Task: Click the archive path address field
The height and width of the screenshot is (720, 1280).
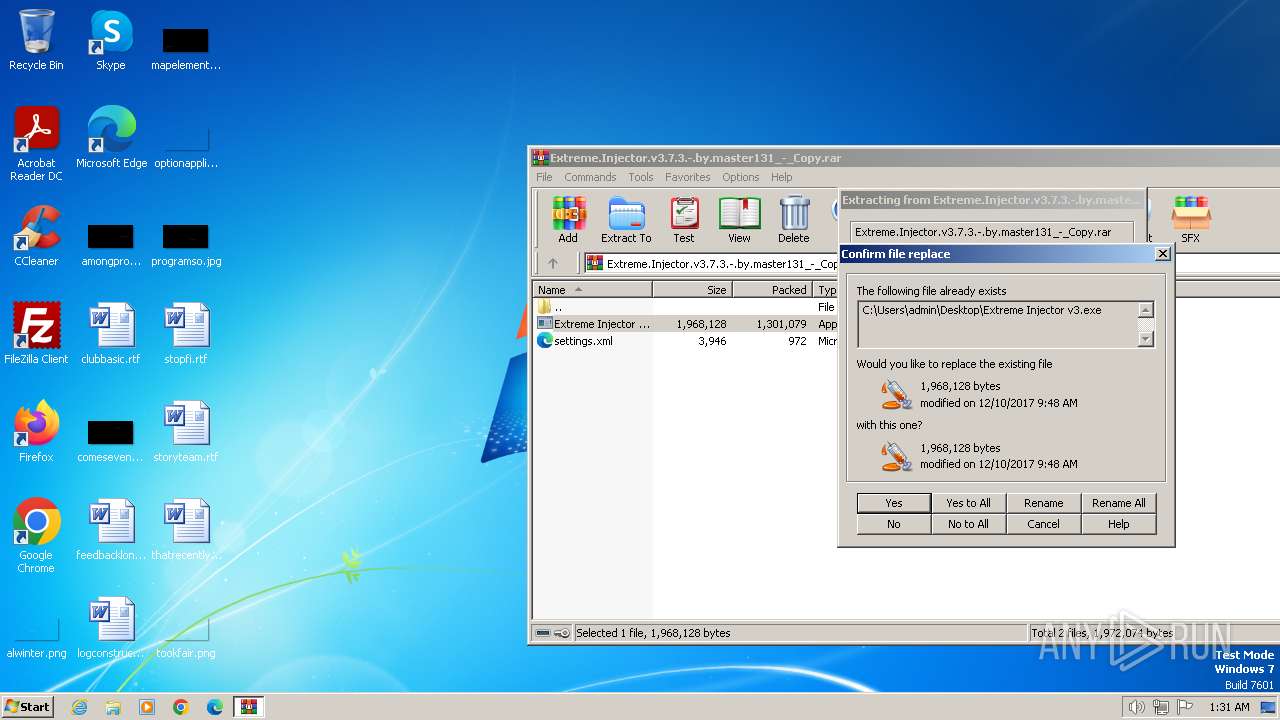Action: click(x=712, y=264)
